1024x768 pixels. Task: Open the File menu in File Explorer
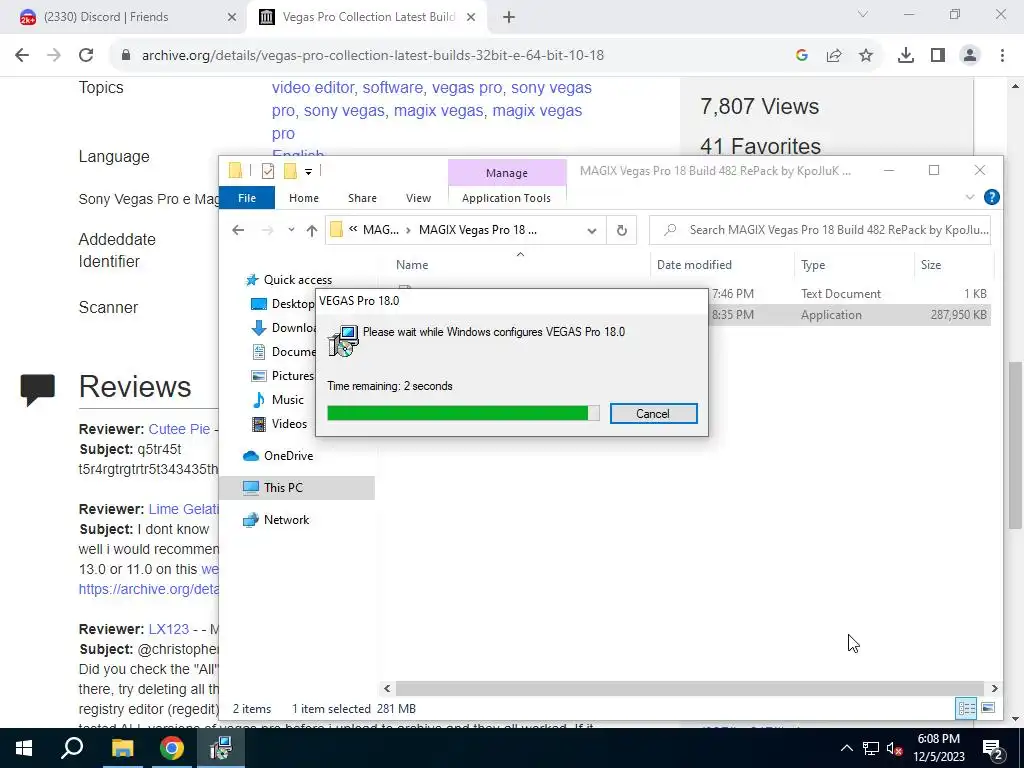click(x=247, y=198)
